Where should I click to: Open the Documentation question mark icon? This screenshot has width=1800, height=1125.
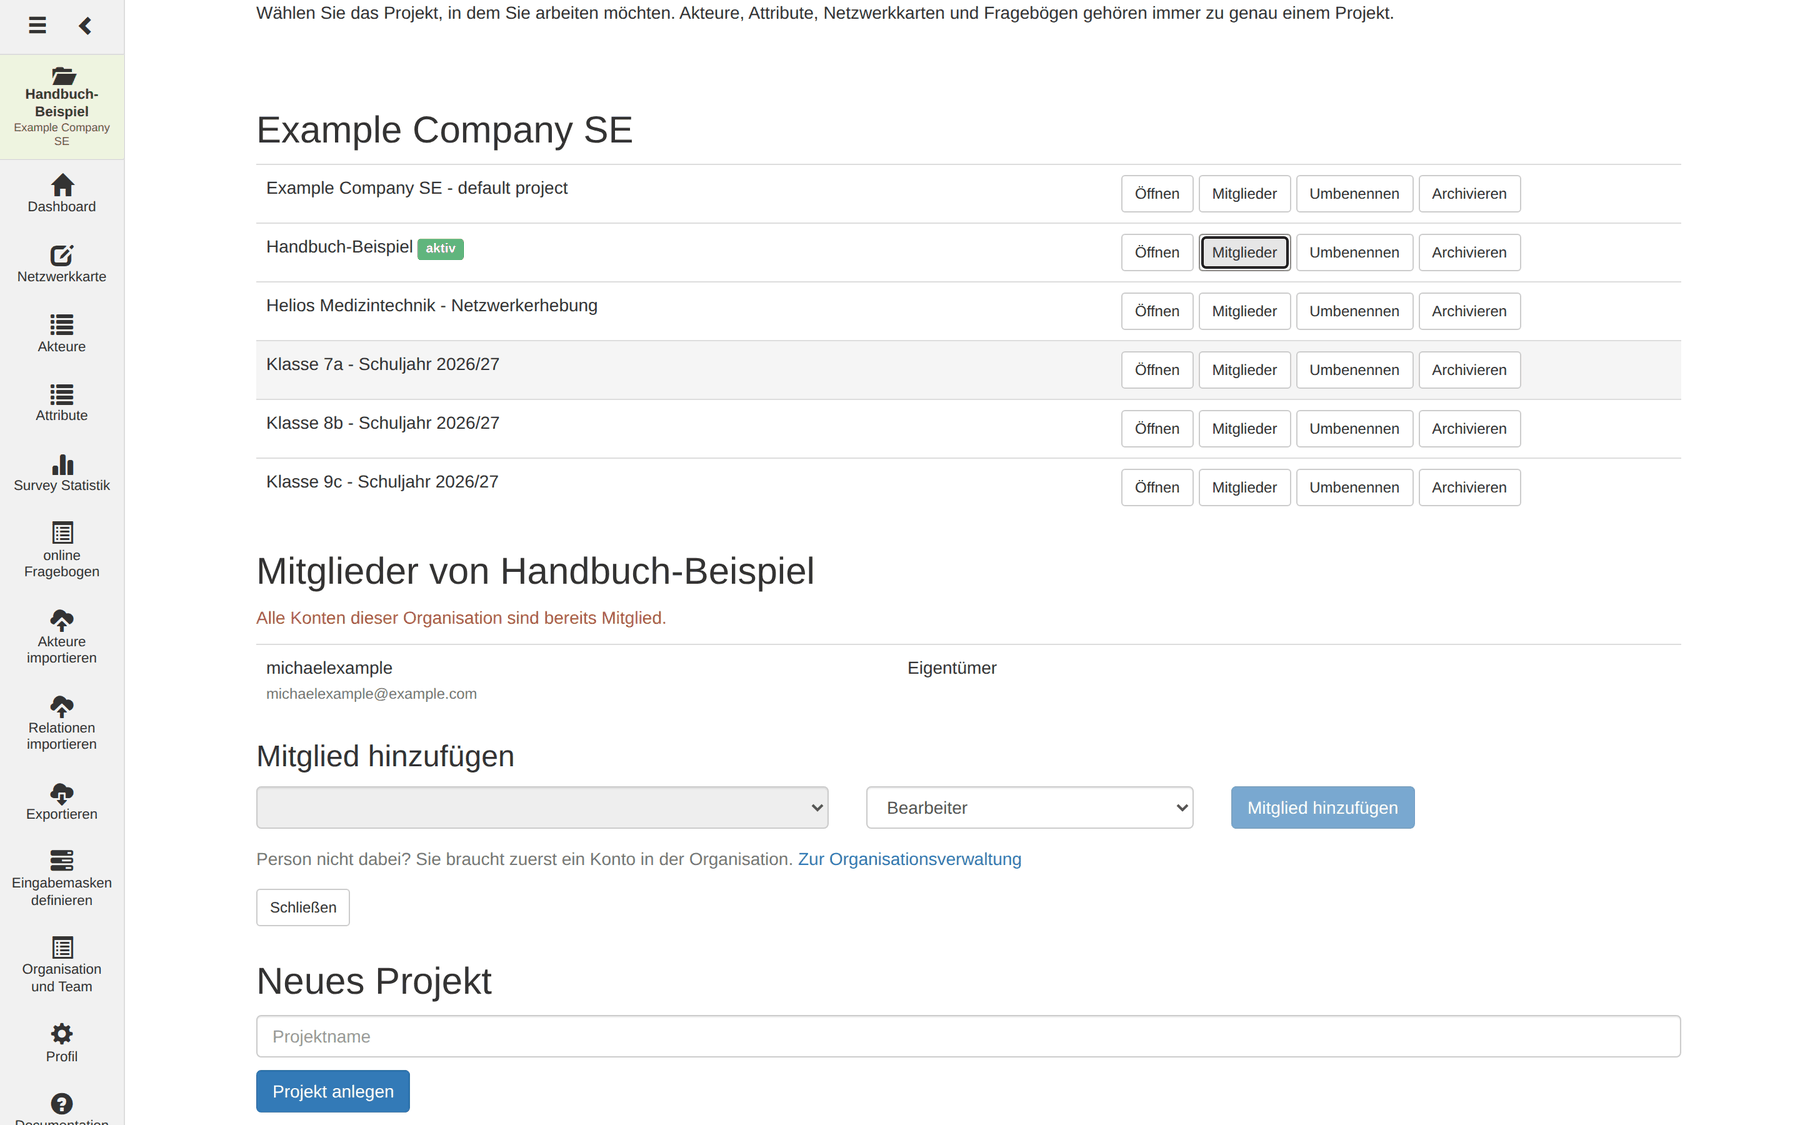pyautogui.click(x=62, y=1103)
